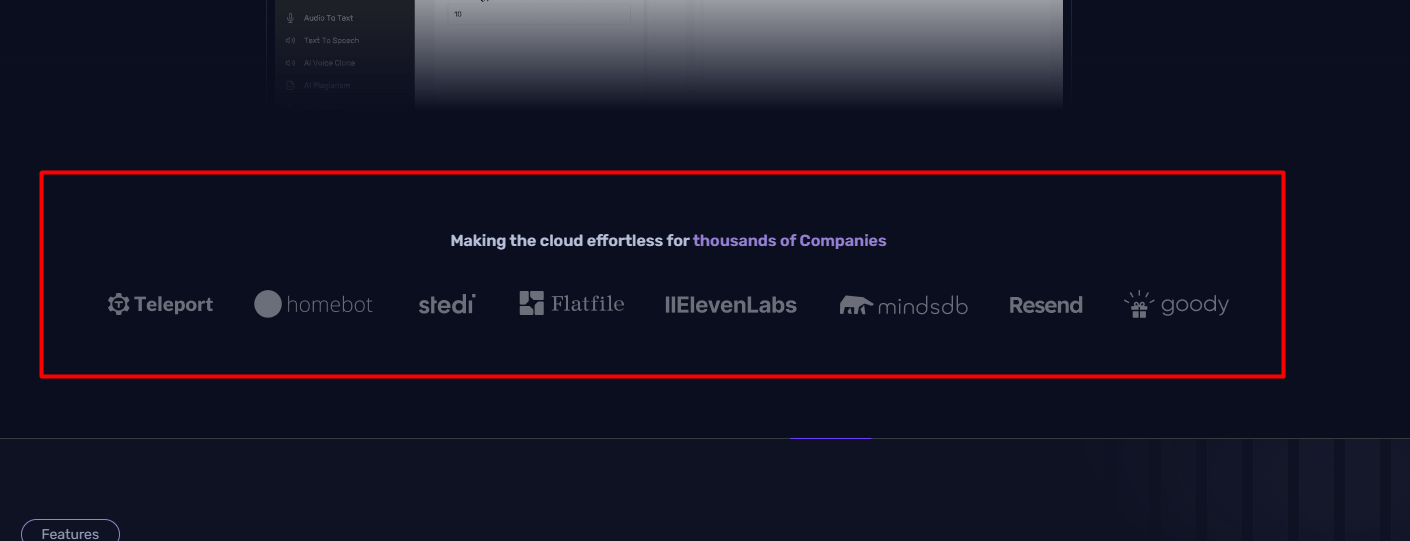The image size is (1410, 541).
Task: Click the 'thousands of Companies' purple text
Action: (789, 240)
